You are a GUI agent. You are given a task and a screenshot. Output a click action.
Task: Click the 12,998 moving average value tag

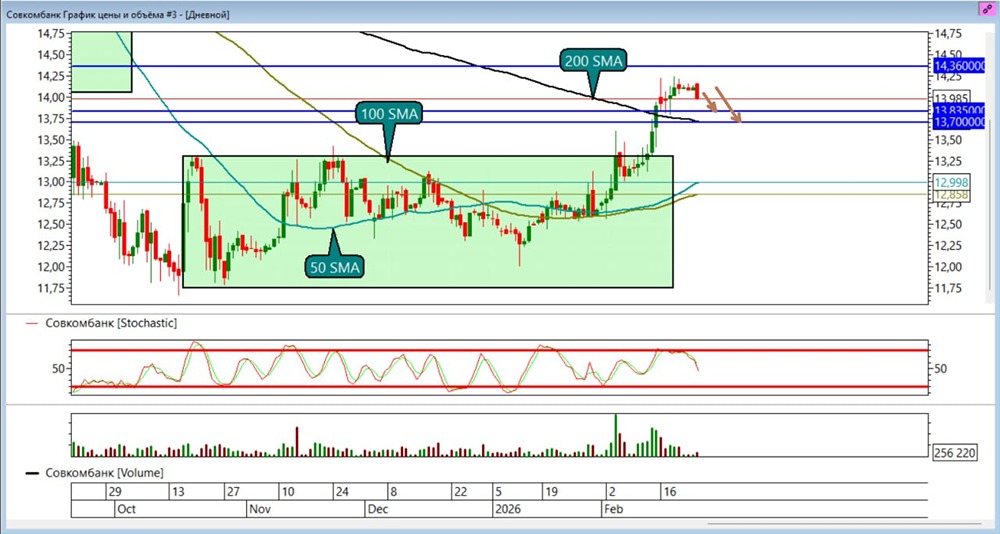[952, 182]
